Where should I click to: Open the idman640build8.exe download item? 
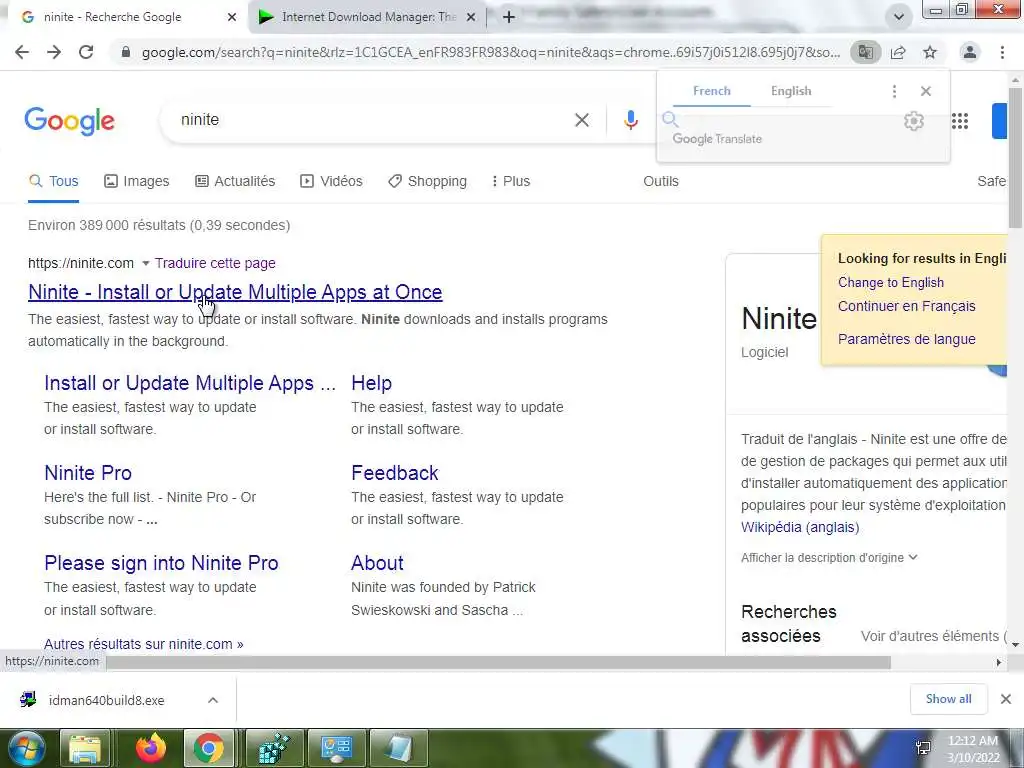tap(107, 700)
